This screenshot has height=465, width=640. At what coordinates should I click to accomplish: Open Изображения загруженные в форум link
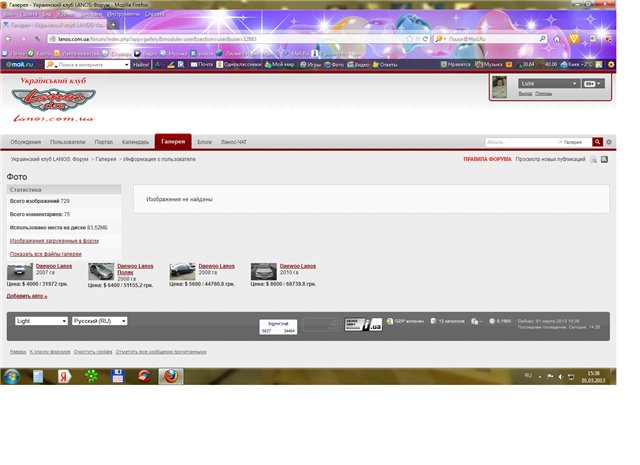pos(54,241)
